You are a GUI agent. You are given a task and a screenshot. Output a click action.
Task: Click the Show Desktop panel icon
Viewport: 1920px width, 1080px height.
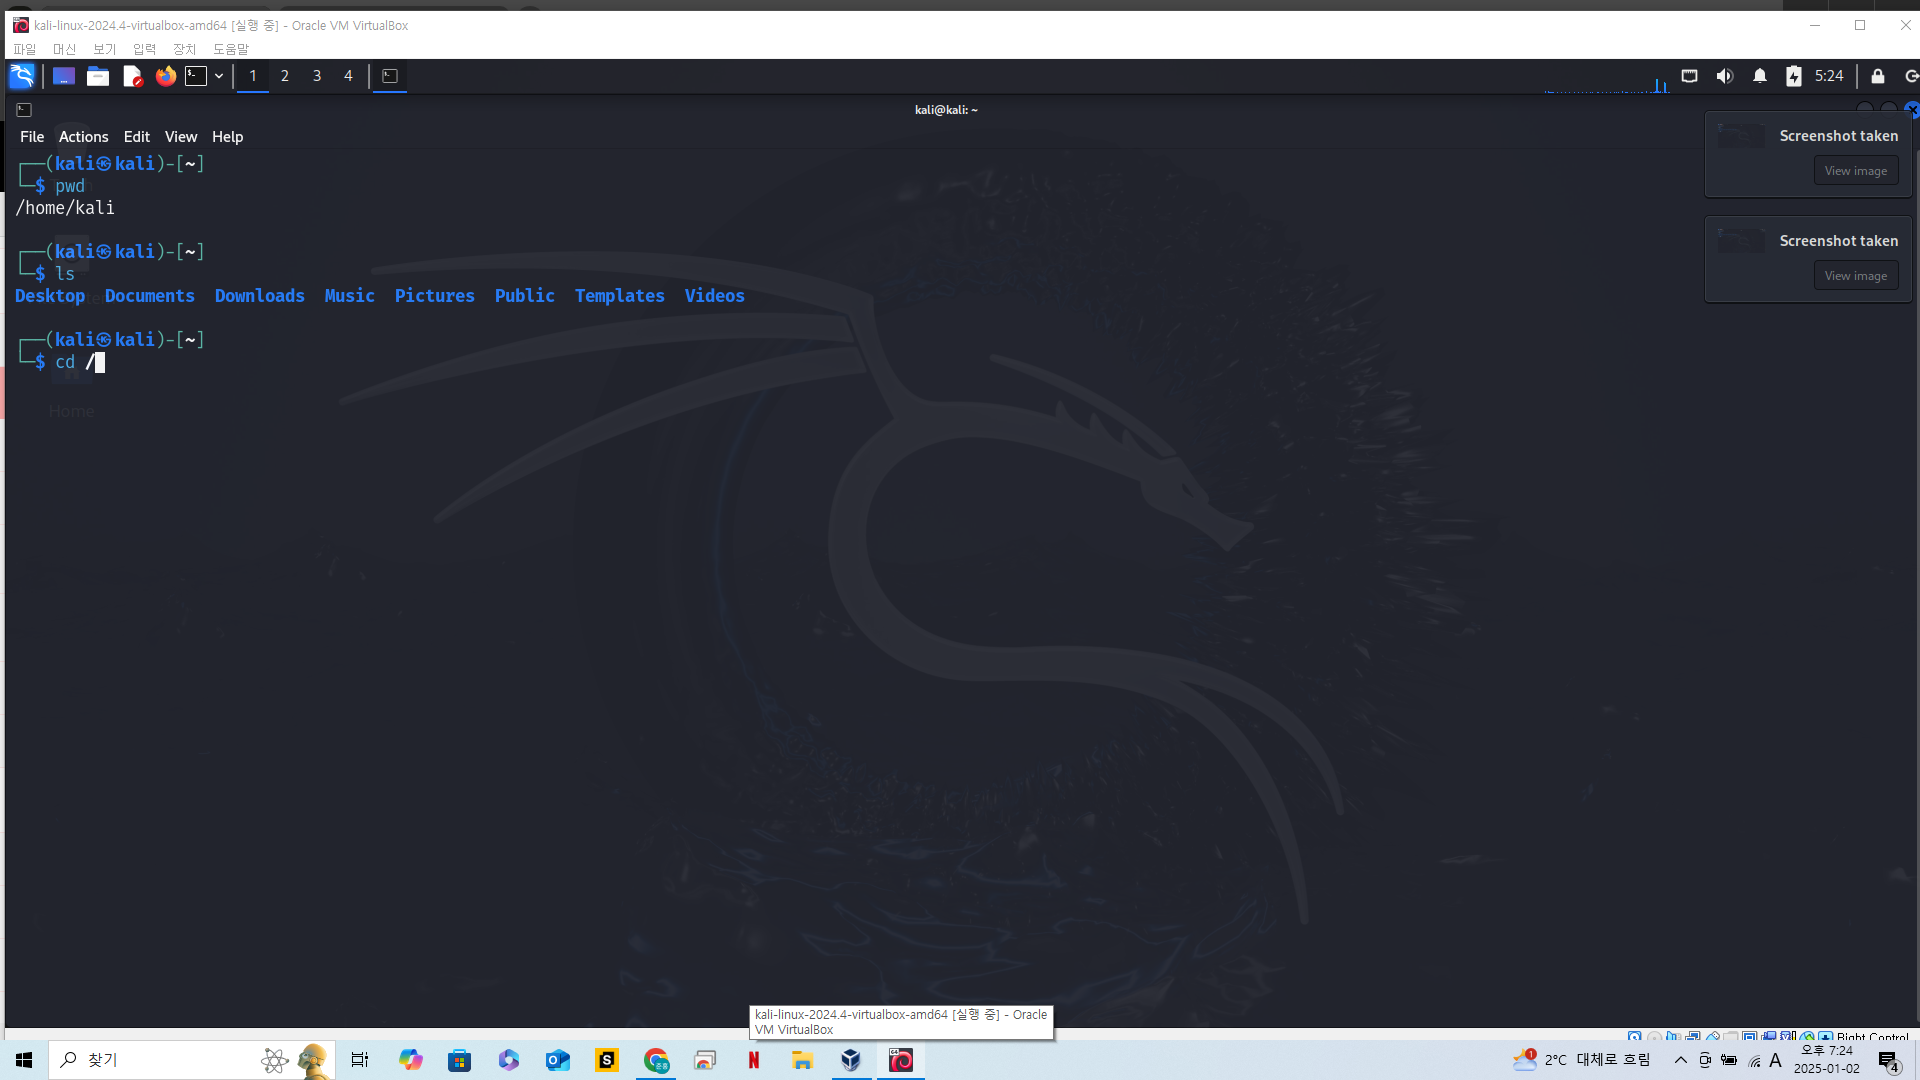[64, 76]
